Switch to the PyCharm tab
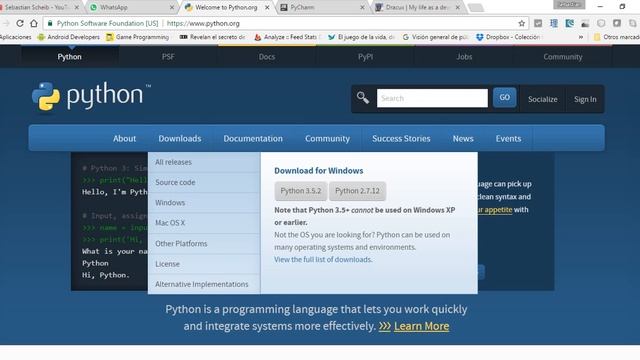The width and height of the screenshot is (640, 360). coord(322,7)
